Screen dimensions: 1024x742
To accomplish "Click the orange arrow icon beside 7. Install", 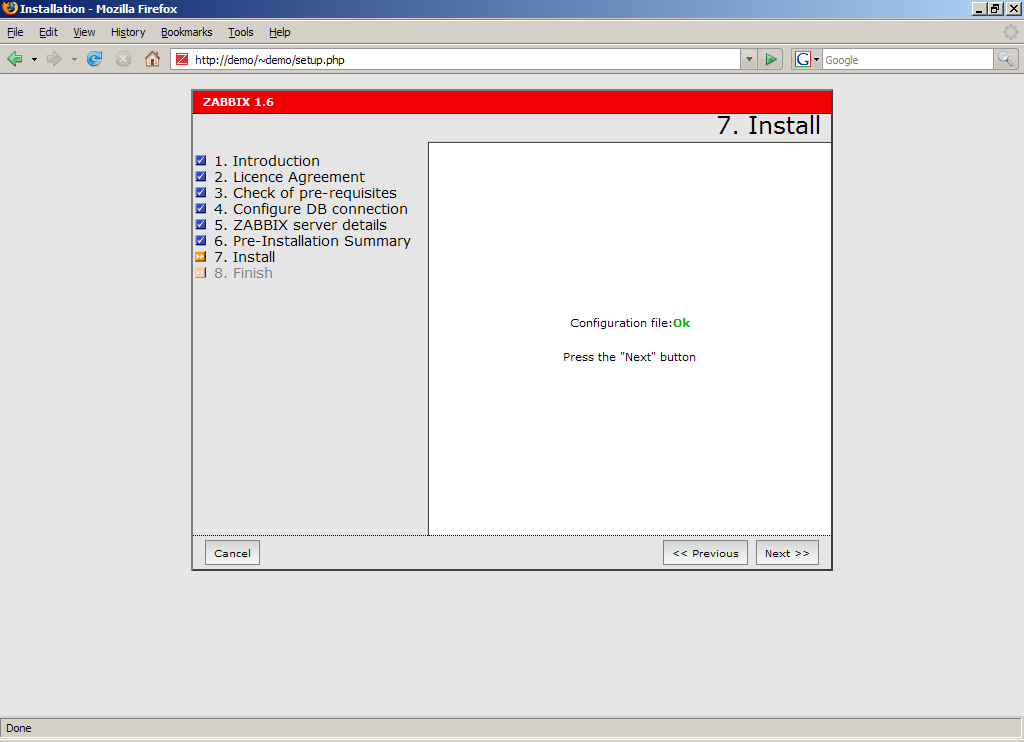I will point(201,257).
